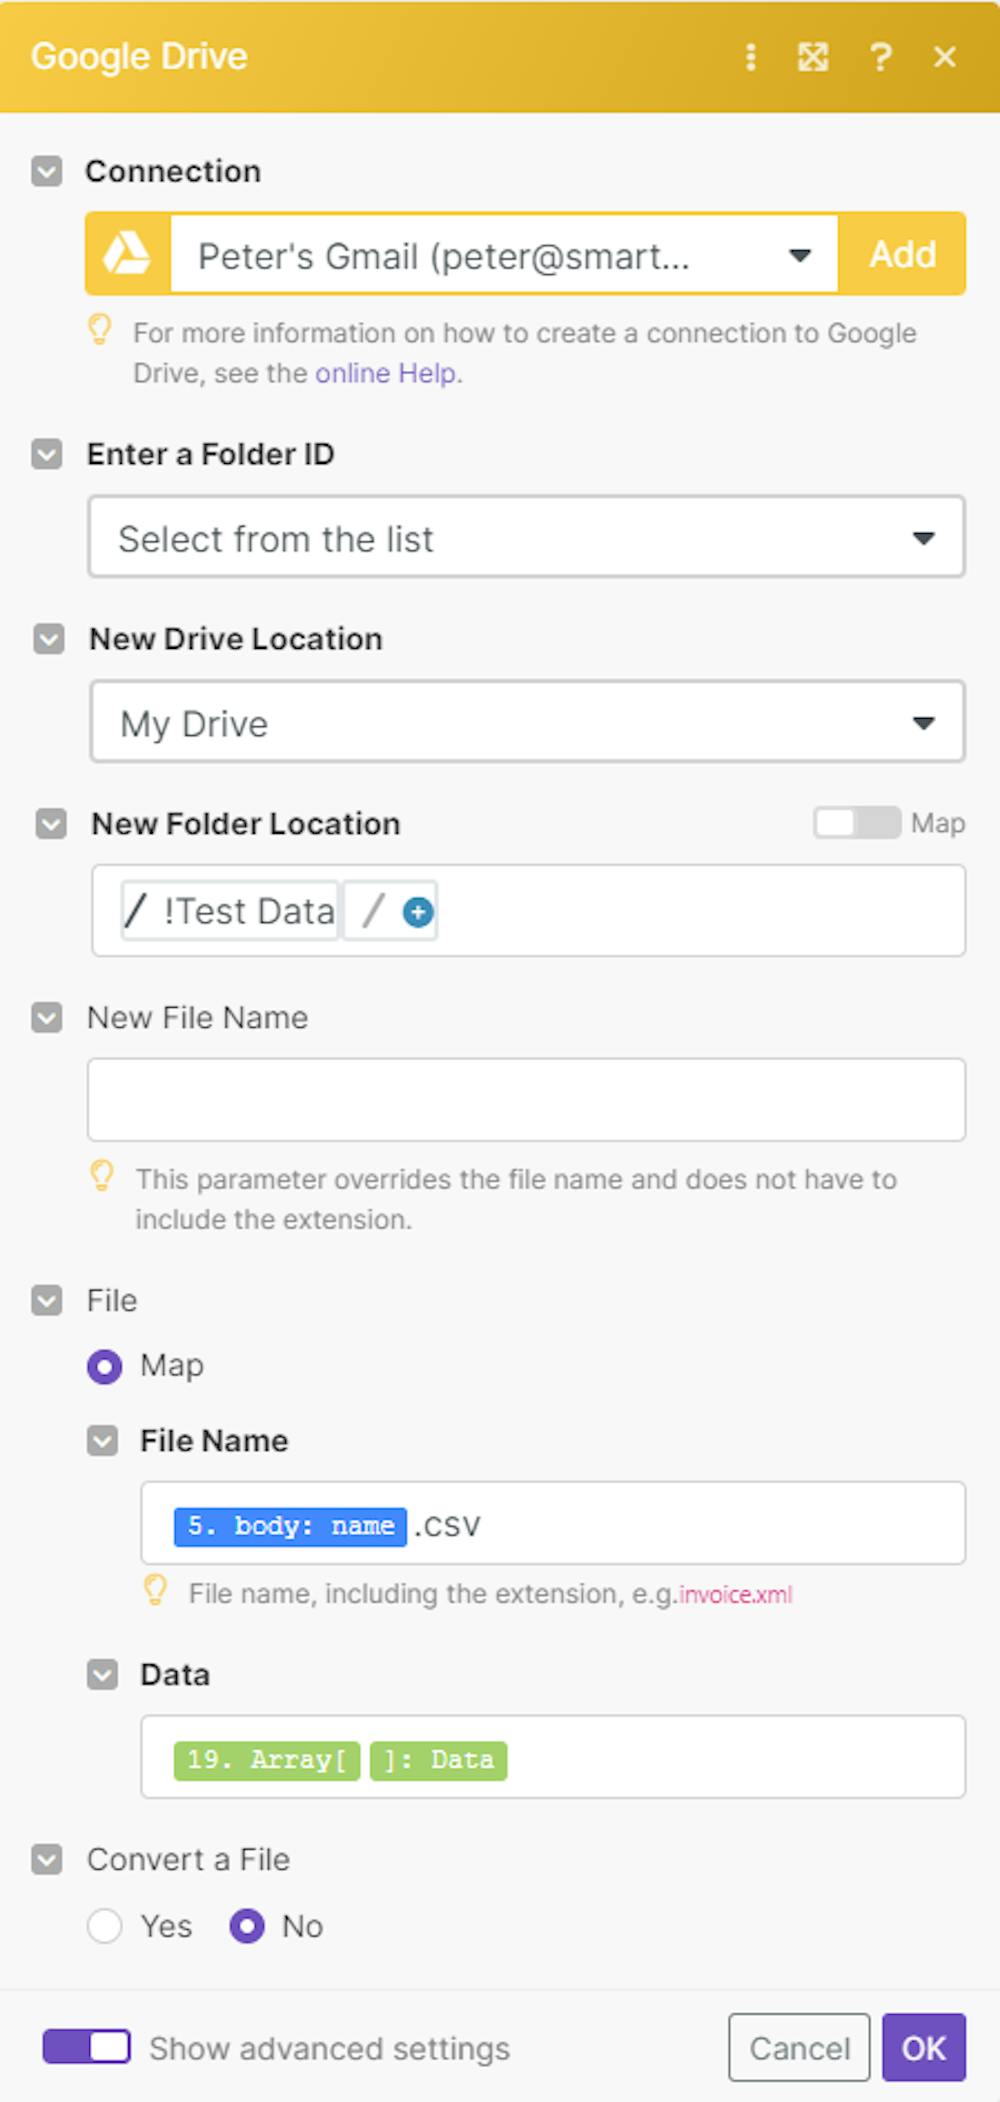Click the New File Name input field
The height and width of the screenshot is (2102, 1000).
point(526,1100)
